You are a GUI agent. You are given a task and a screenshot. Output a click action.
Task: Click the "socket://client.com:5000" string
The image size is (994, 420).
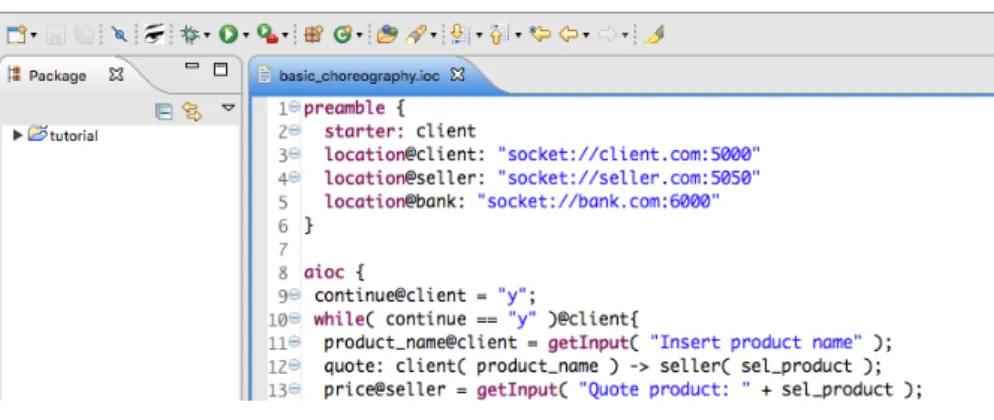[x=629, y=155]
